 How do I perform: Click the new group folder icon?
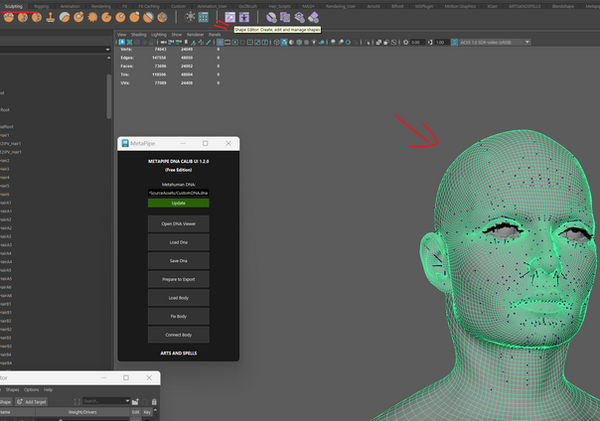135,401
